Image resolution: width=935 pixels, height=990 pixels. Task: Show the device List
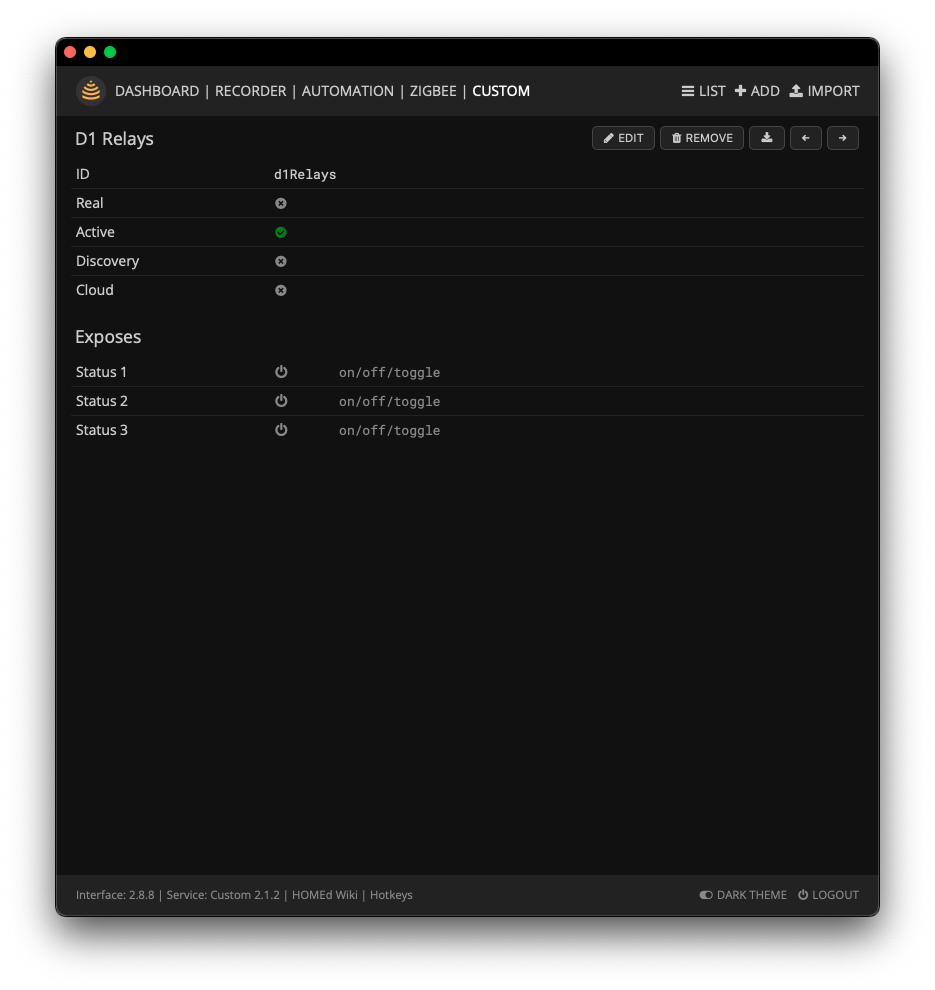click(x=703, y=91)
